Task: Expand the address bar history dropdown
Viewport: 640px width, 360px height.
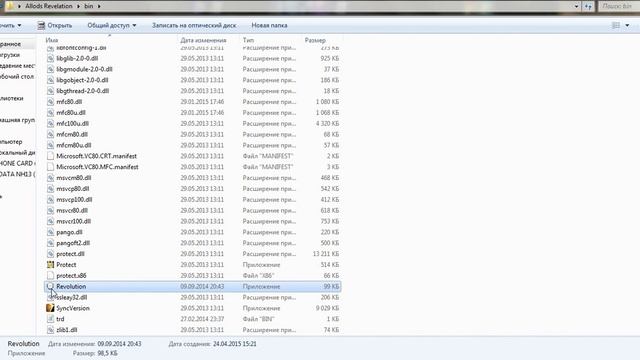Action: (x=576, y=6)
